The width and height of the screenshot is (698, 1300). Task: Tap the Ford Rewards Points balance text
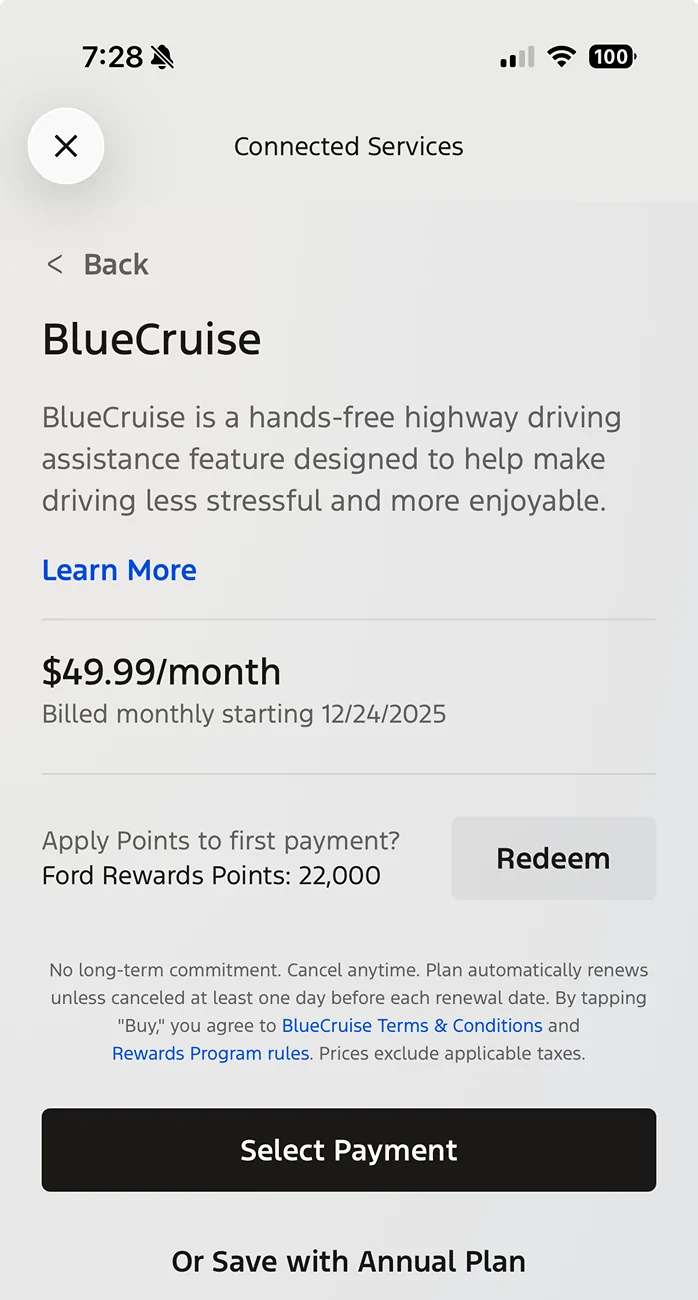coord(210,875)
